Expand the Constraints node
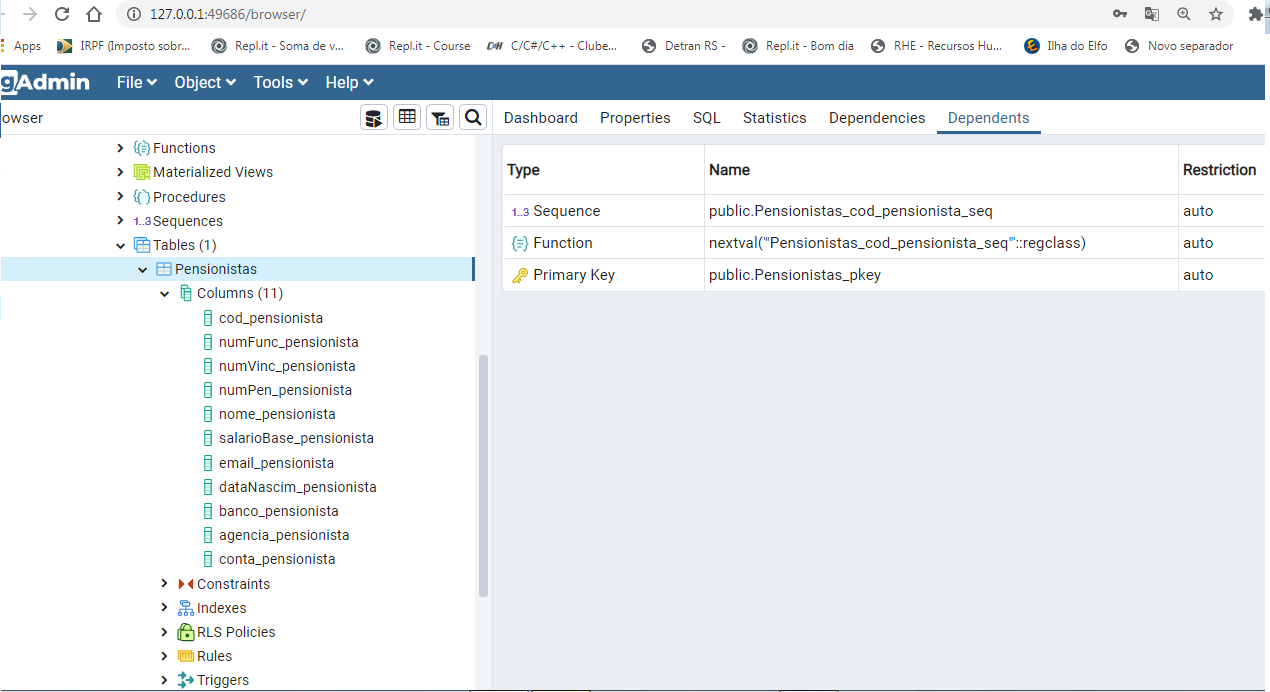Viewport: 1270px width, 692px height. 165,584
